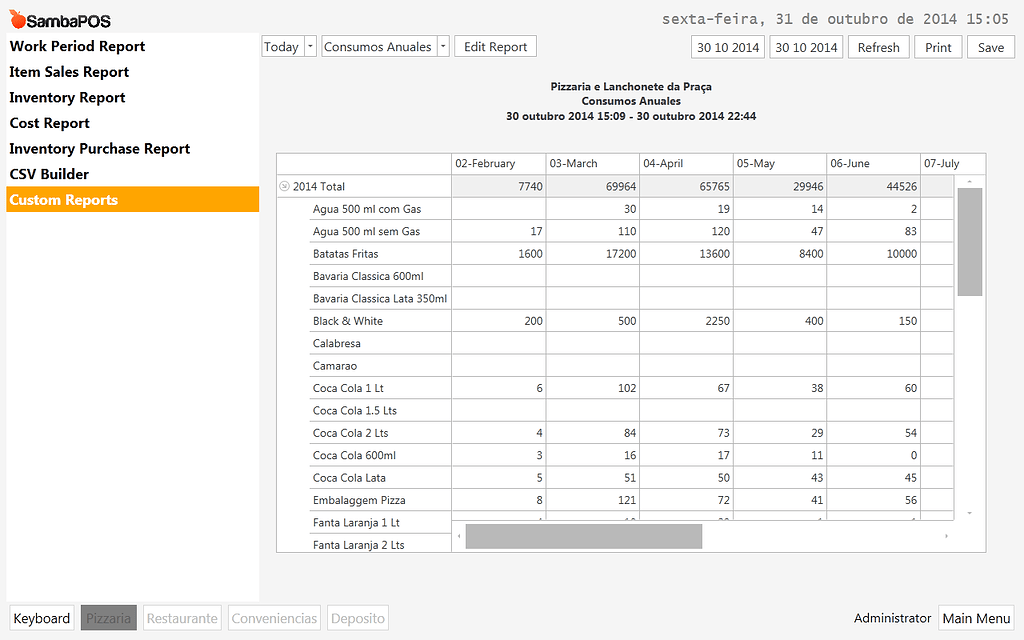
Task: Select the Item Sales Report
Action: pos(68,71)
